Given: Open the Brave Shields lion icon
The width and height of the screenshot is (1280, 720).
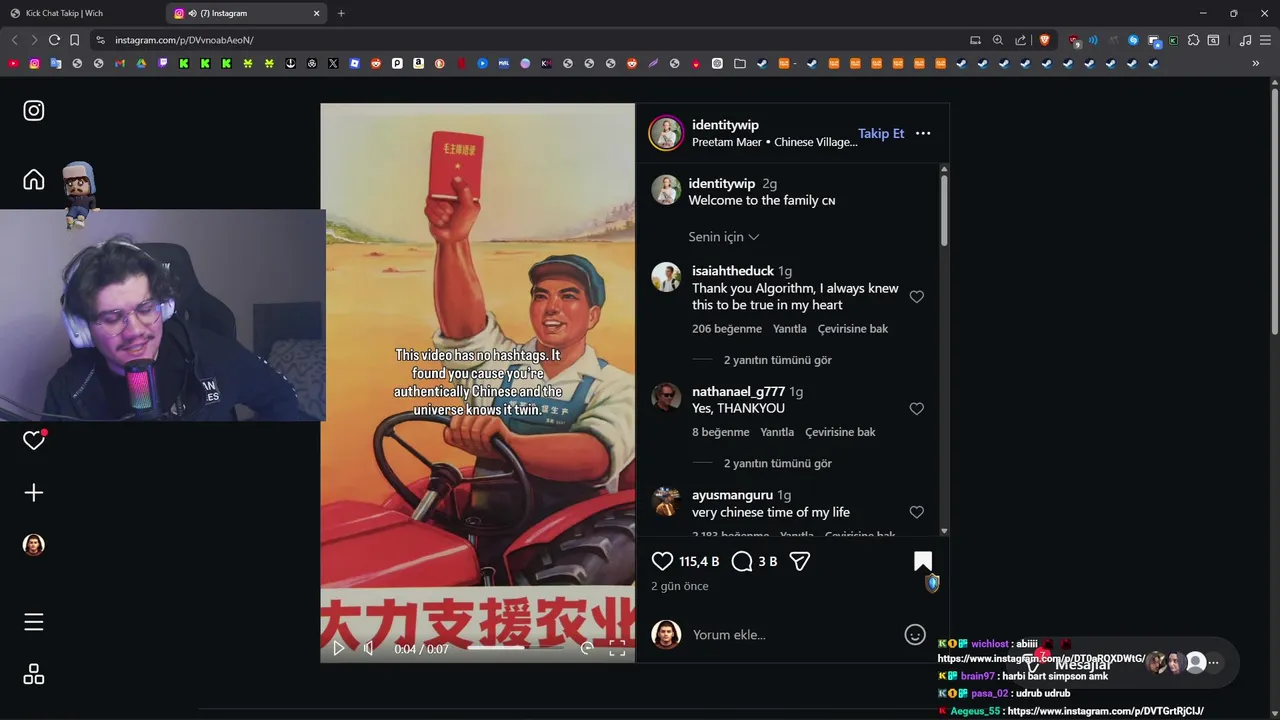Looking at the screenshot, I should point(1044,40).
